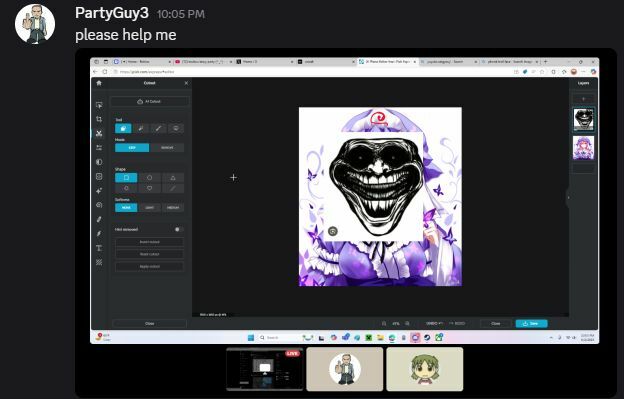This screenshot has height=399, width=624.
Task: Set softness to None
Action: coord(126,208)
